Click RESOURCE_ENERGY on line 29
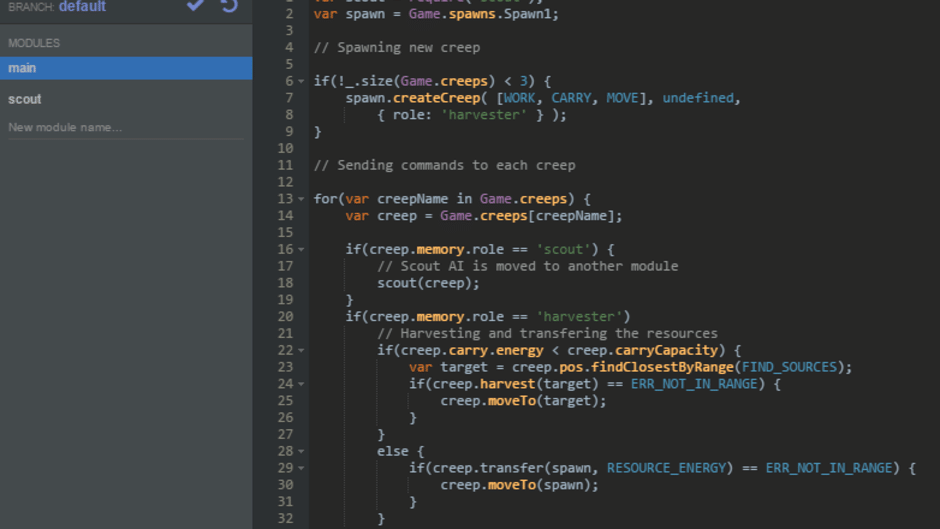 (666, 467)
